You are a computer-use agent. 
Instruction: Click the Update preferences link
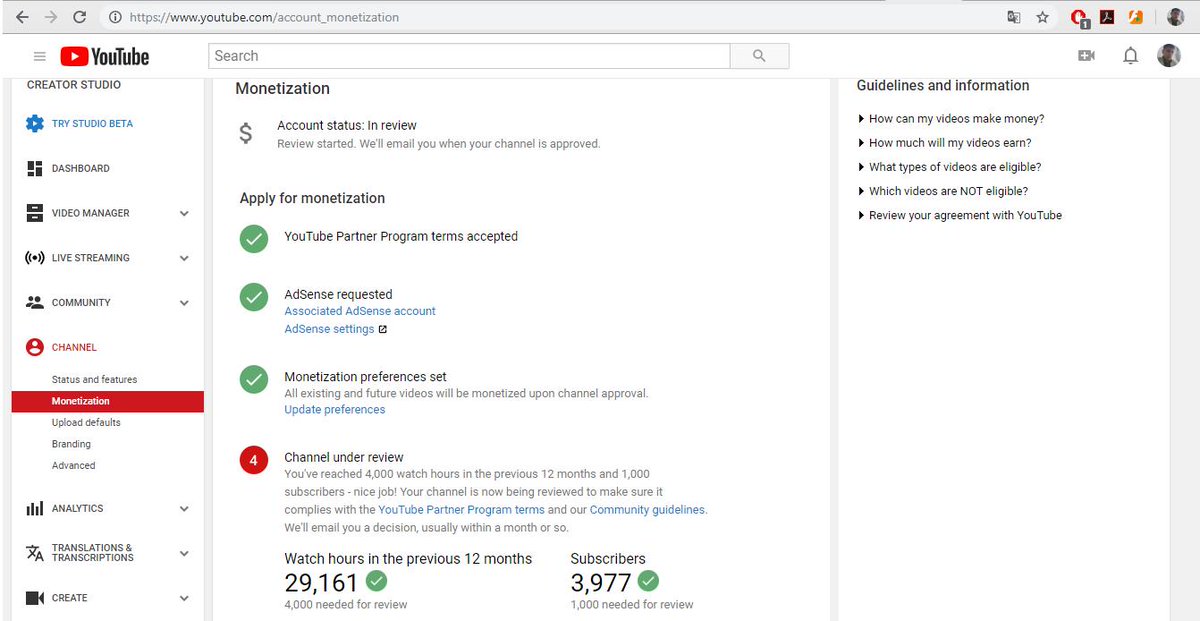(x=334, y=409)
